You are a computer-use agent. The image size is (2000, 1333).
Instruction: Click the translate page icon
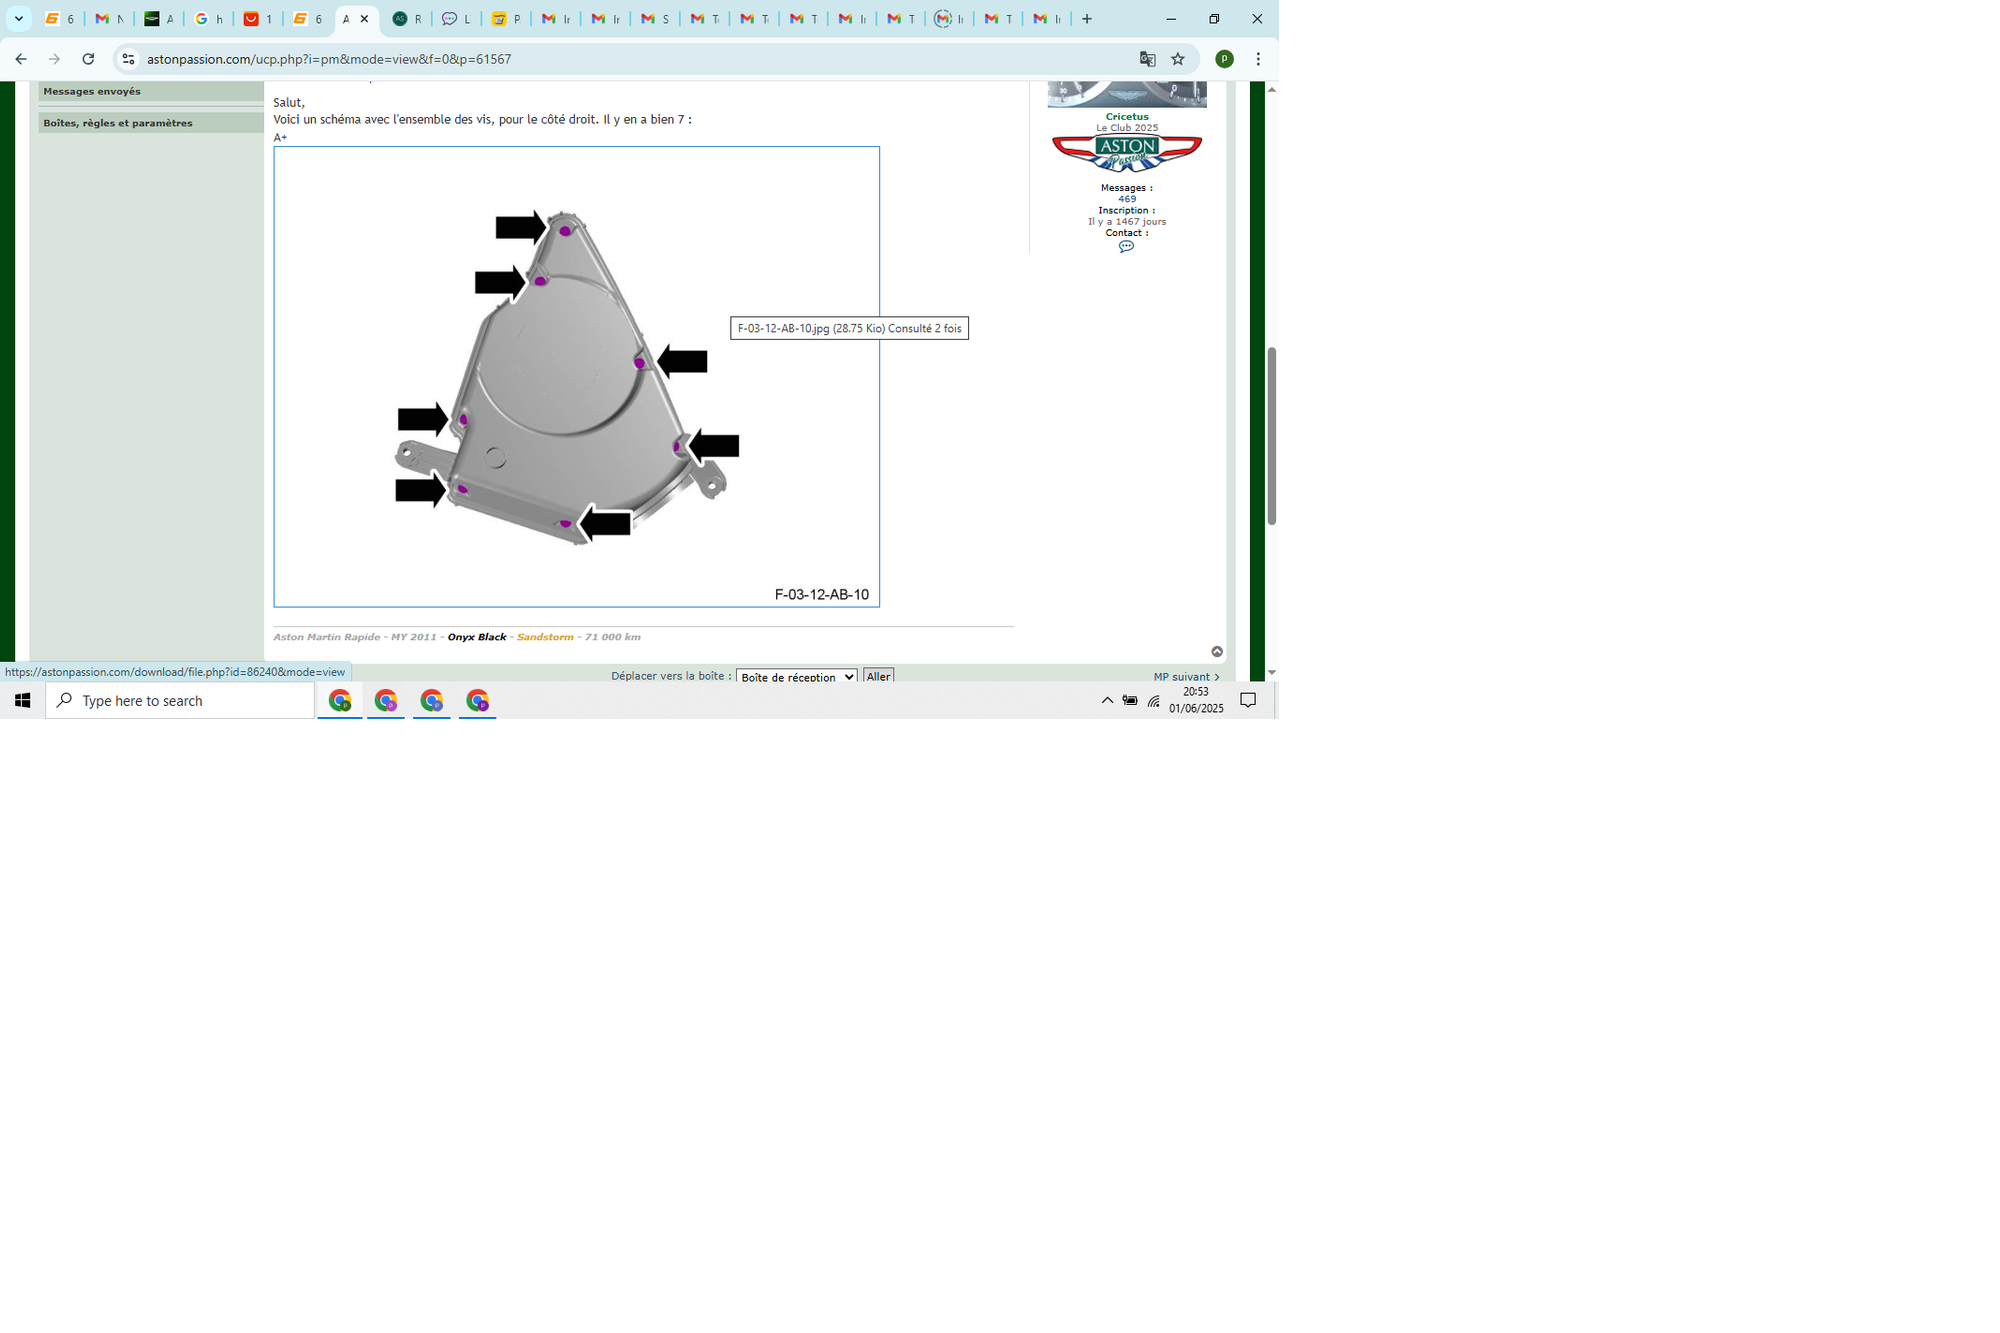[1147, 59]
